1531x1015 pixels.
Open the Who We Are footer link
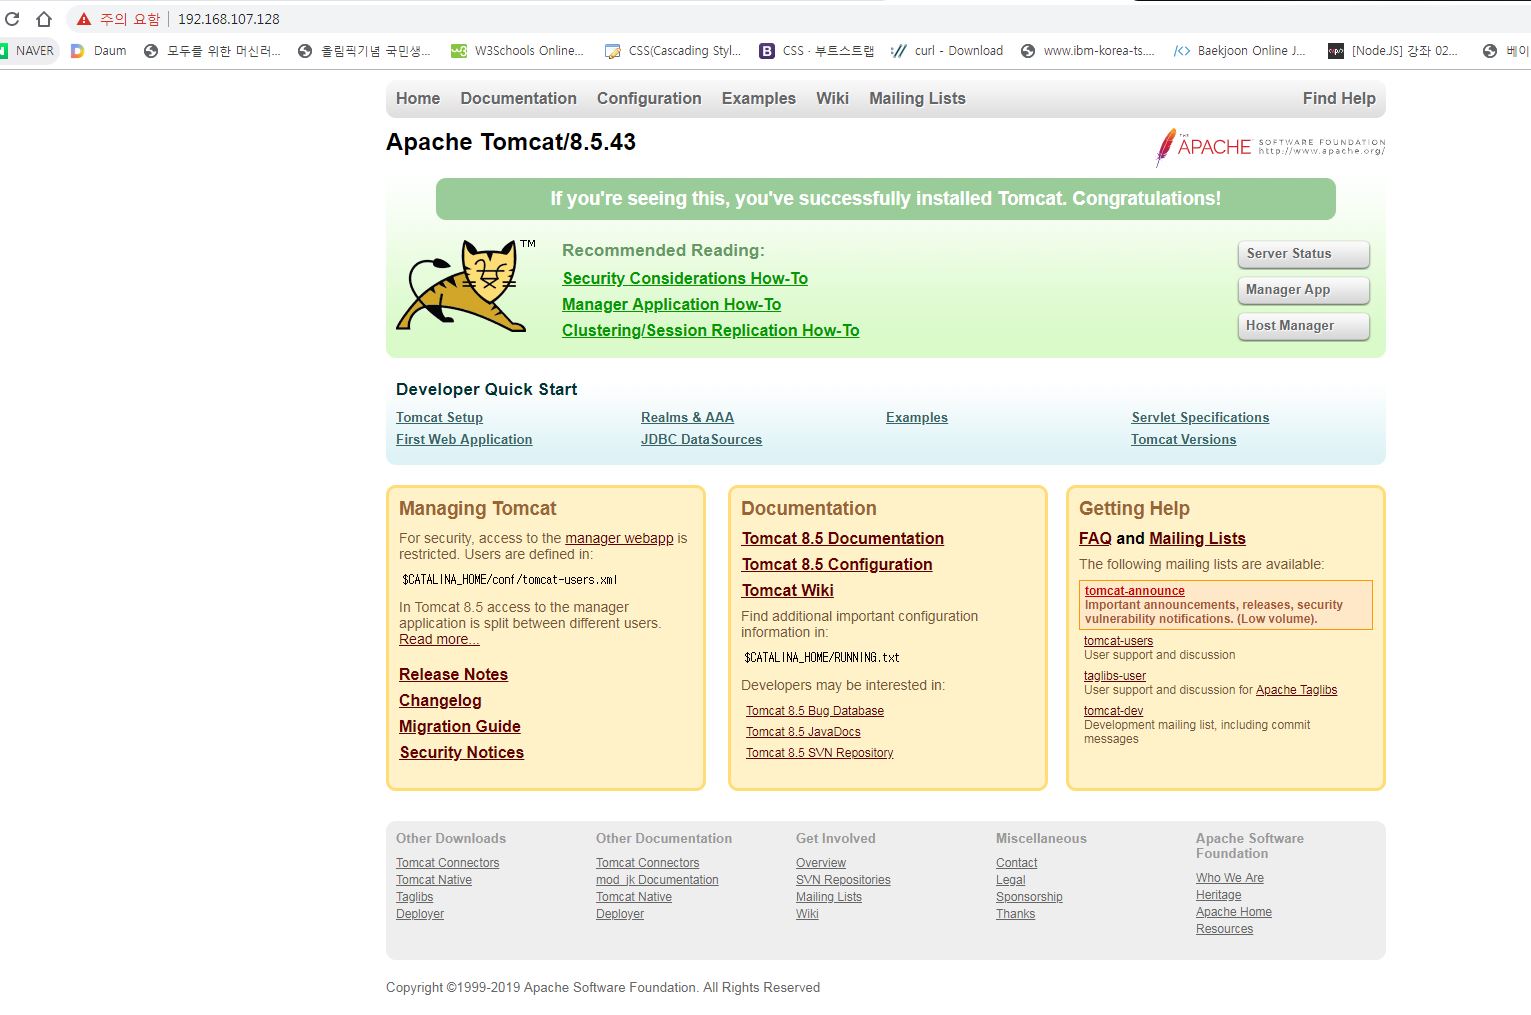point(1230,878)
